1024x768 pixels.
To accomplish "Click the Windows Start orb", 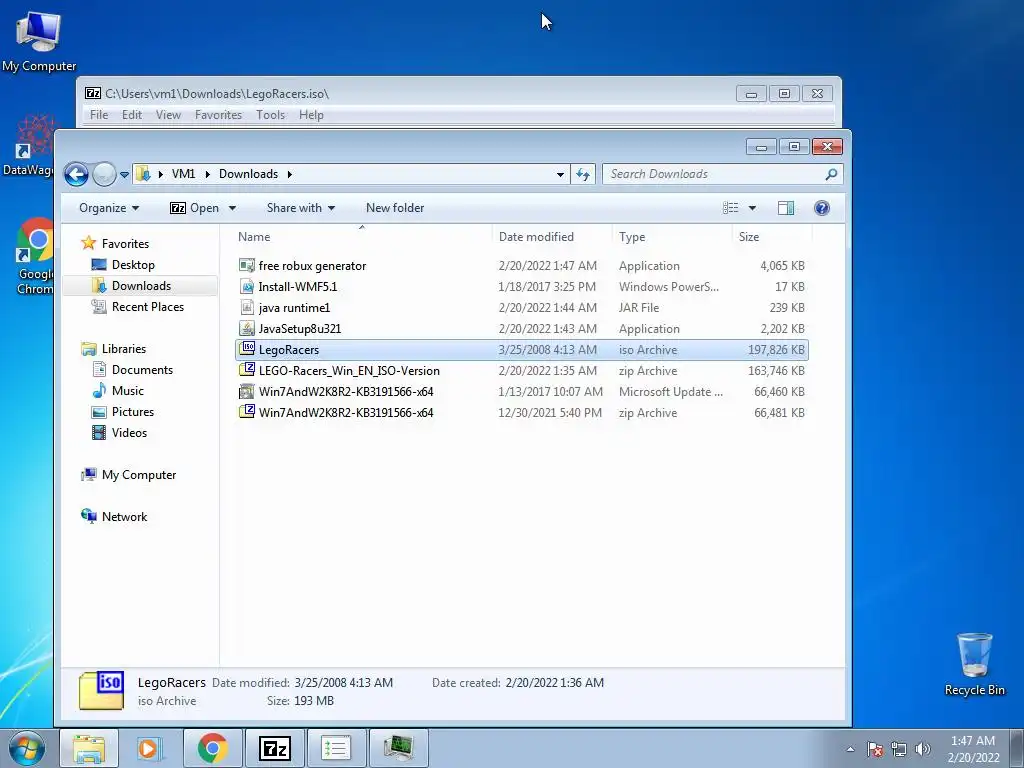I will tap(27, 749).
